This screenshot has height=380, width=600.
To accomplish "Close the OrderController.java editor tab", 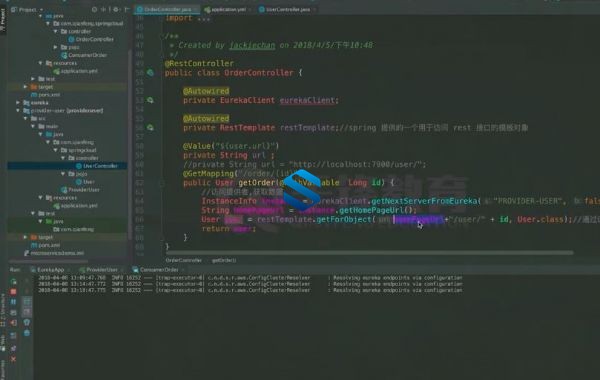I will click(x=196, y=10).
